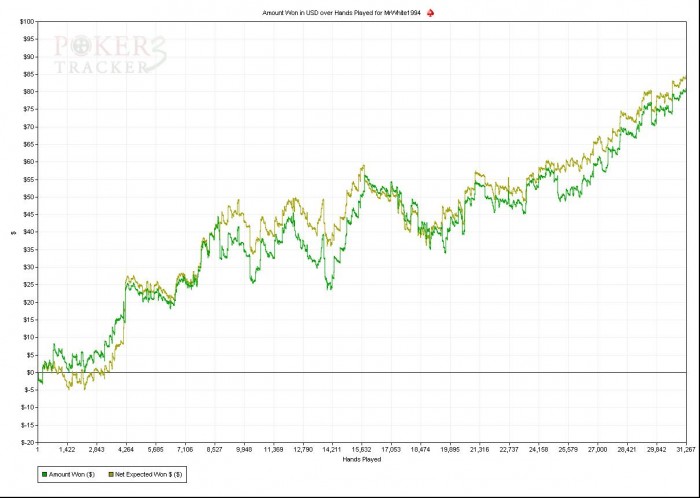
Task: Click the '17,053' x-axis label
Action: click(x=391, y=449)
